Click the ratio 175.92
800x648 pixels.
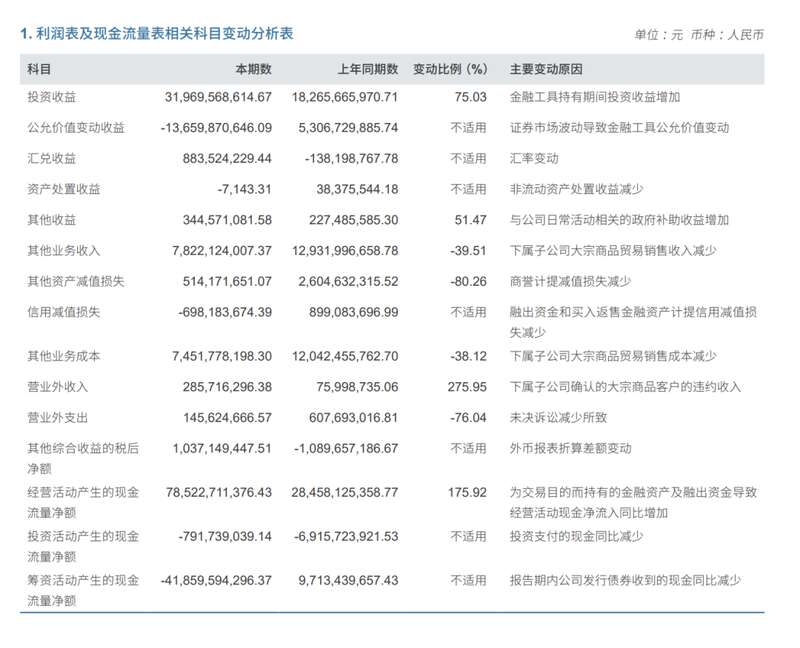coord(467,492)
